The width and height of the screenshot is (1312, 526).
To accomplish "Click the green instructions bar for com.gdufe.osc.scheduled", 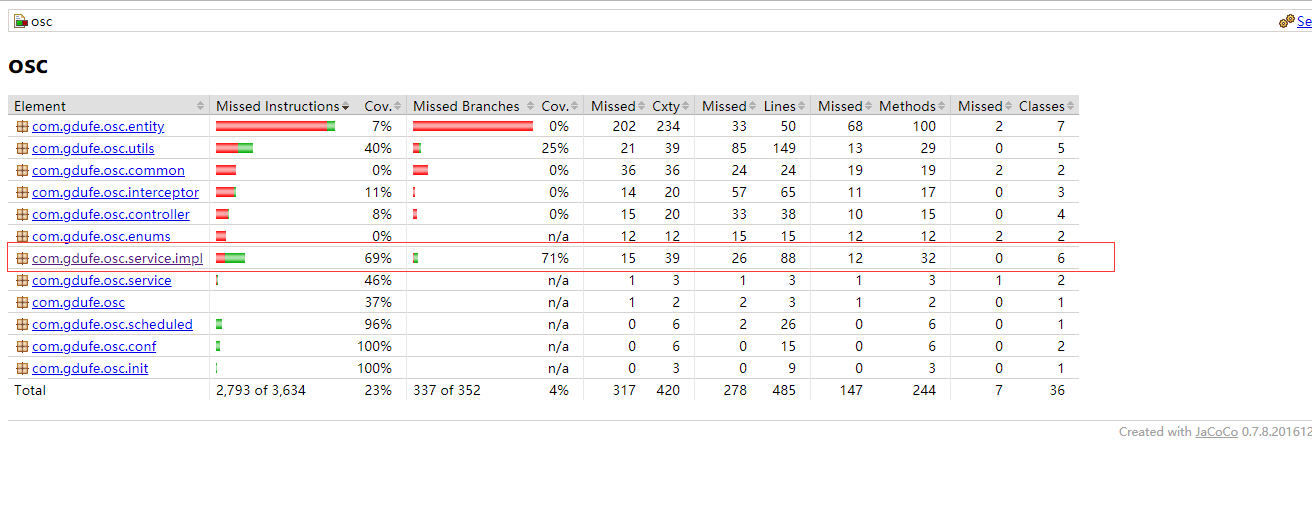I will click(x=219, y=324).
